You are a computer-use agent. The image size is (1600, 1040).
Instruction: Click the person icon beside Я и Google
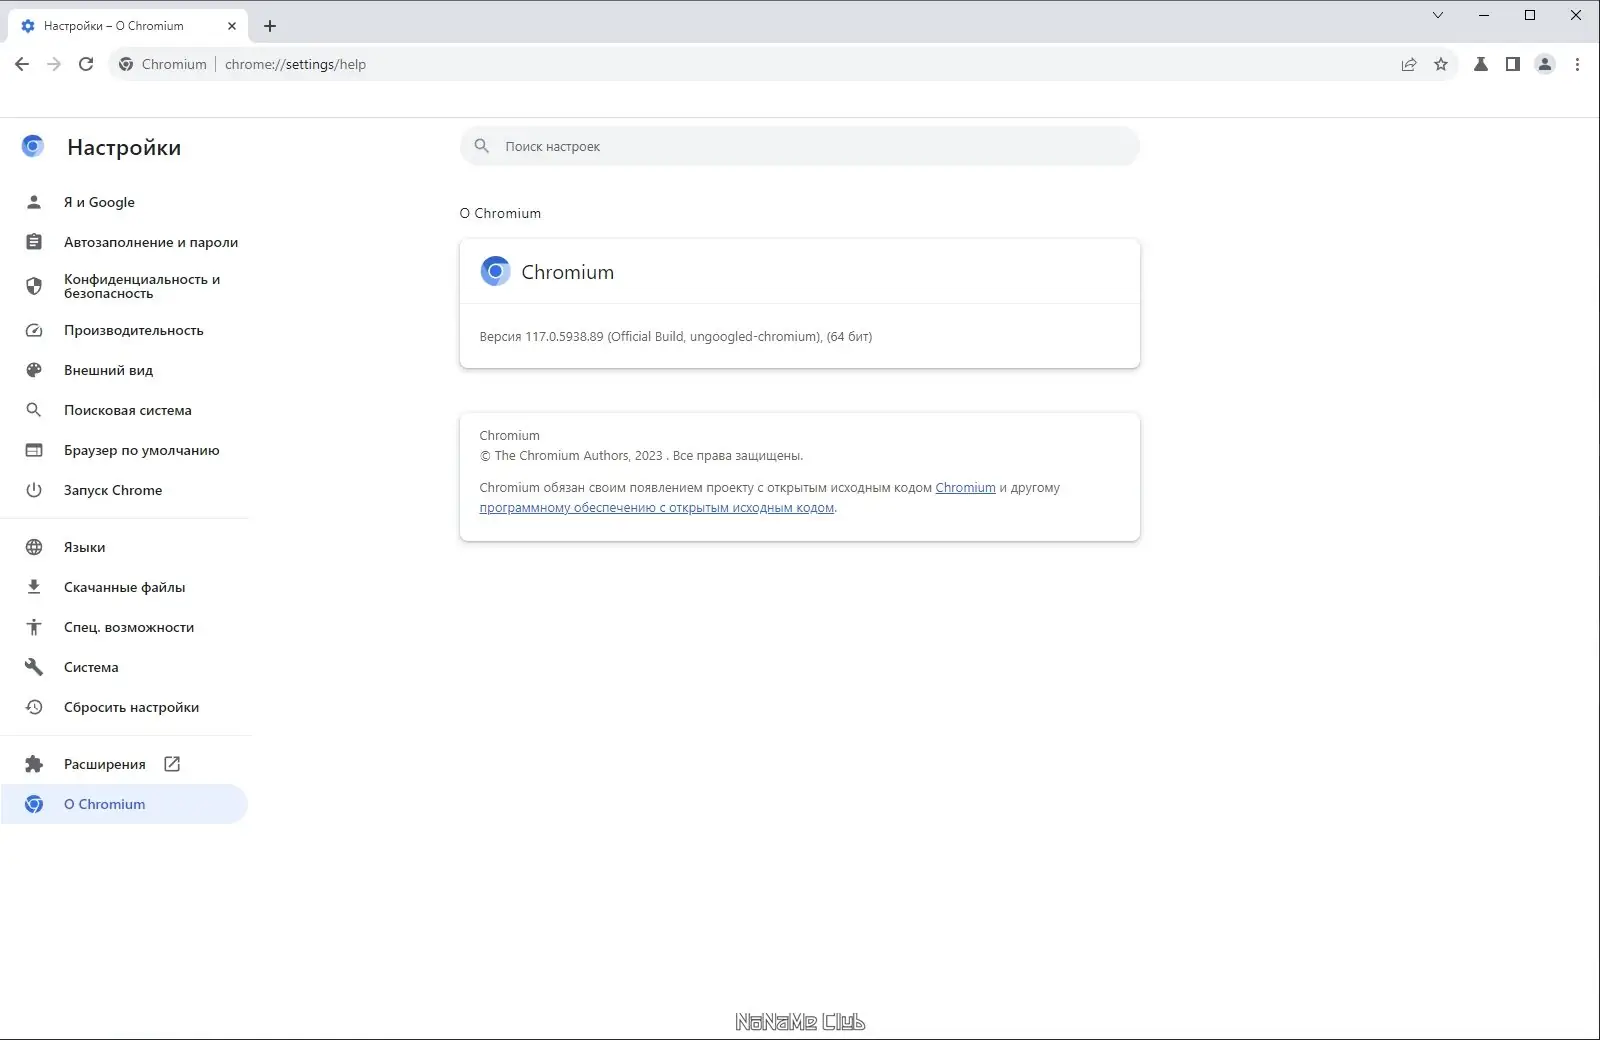pyautogui.click(x=34, y=202)
